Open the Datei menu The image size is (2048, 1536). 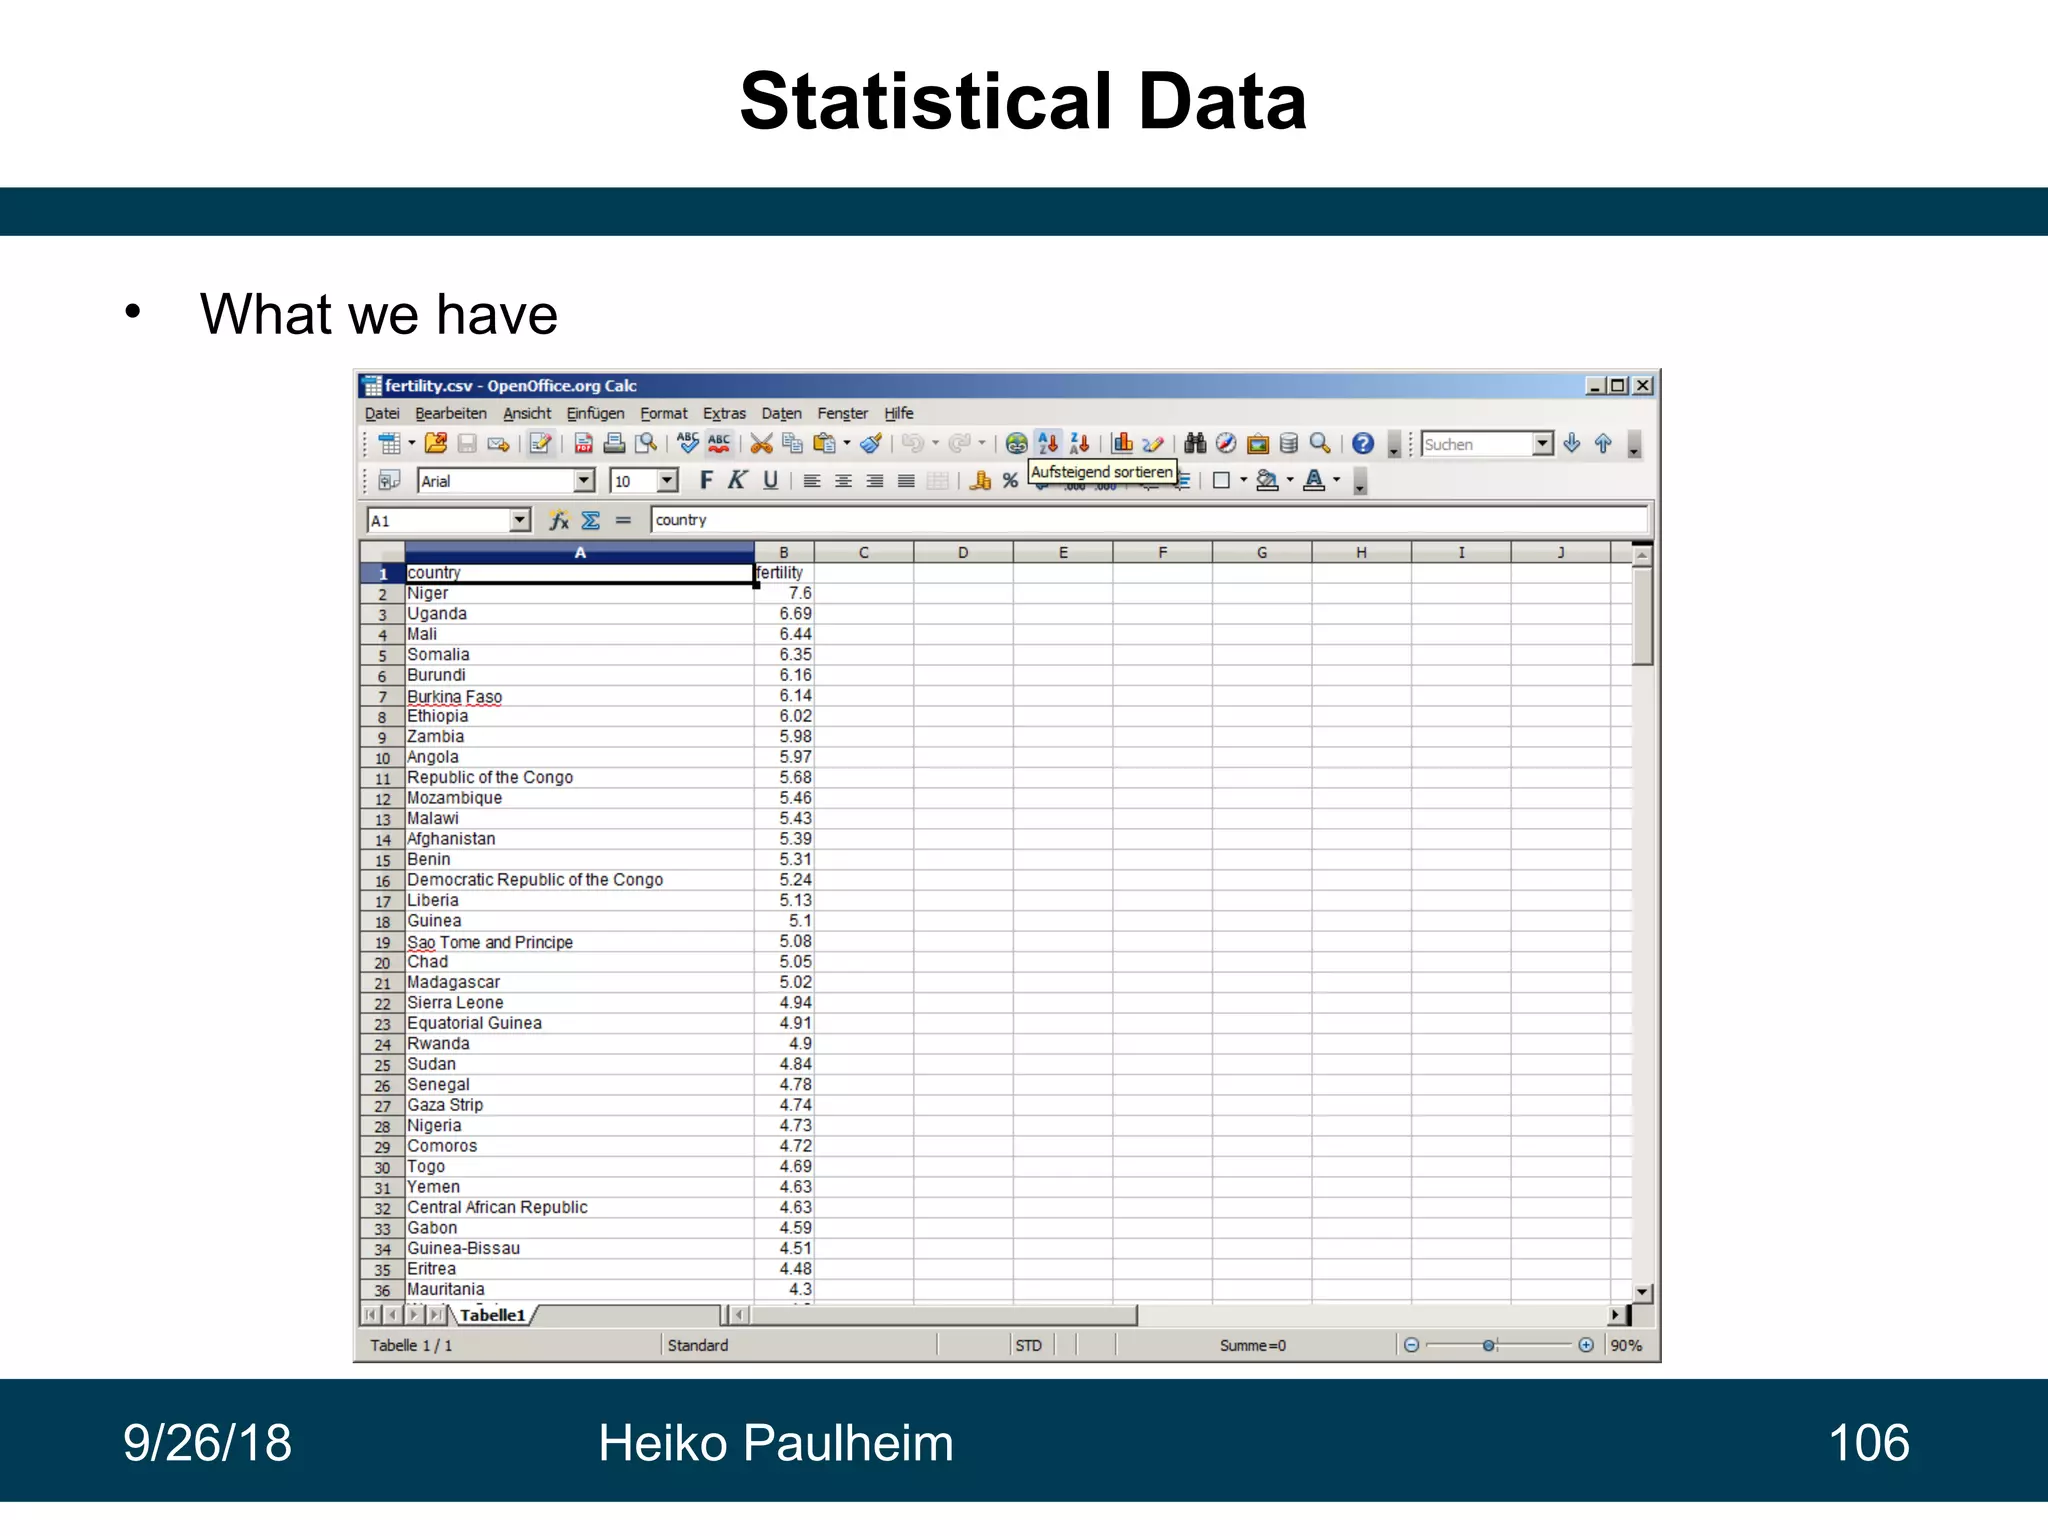click(382, 414)
